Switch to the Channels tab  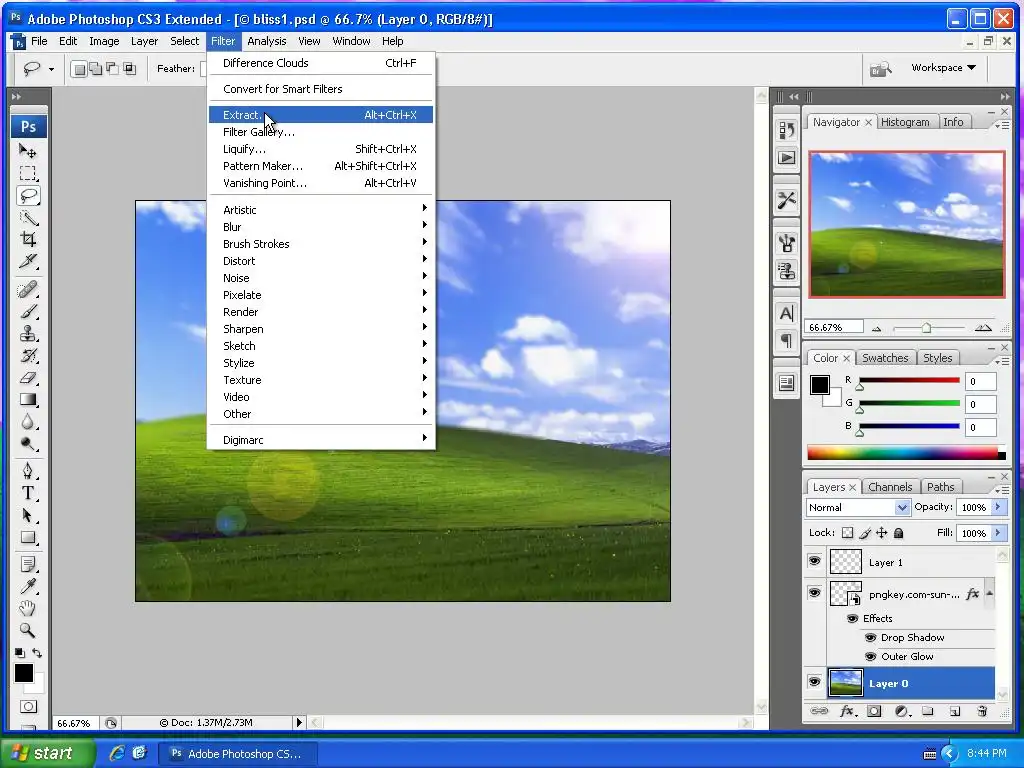point(889,487)
